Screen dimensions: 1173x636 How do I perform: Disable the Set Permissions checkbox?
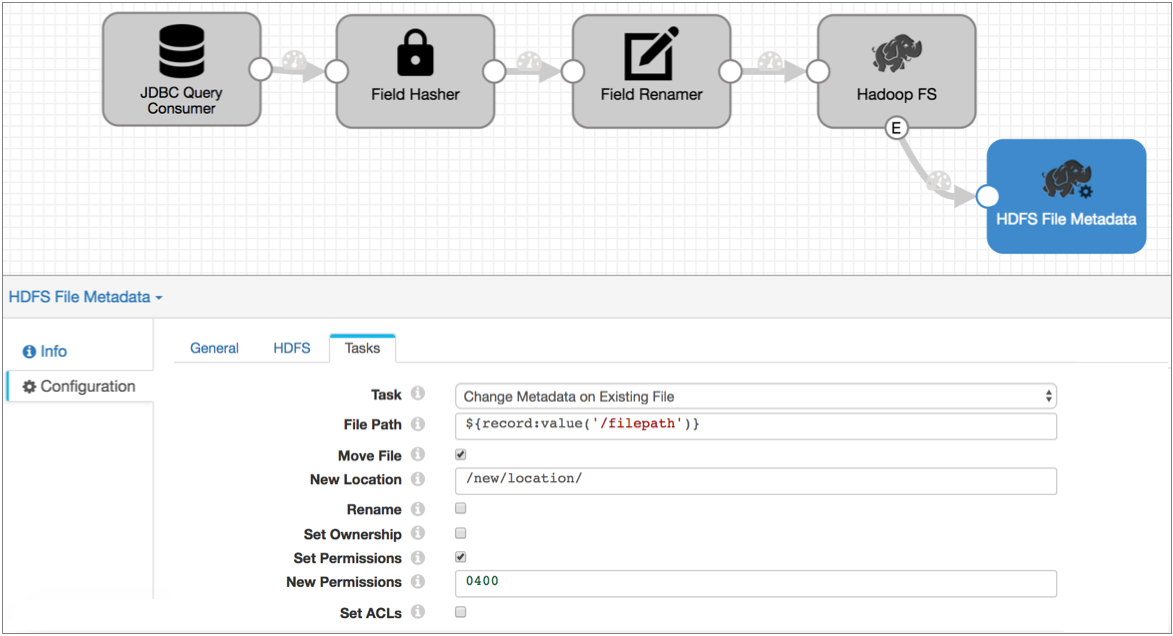(x=461, y=558)
